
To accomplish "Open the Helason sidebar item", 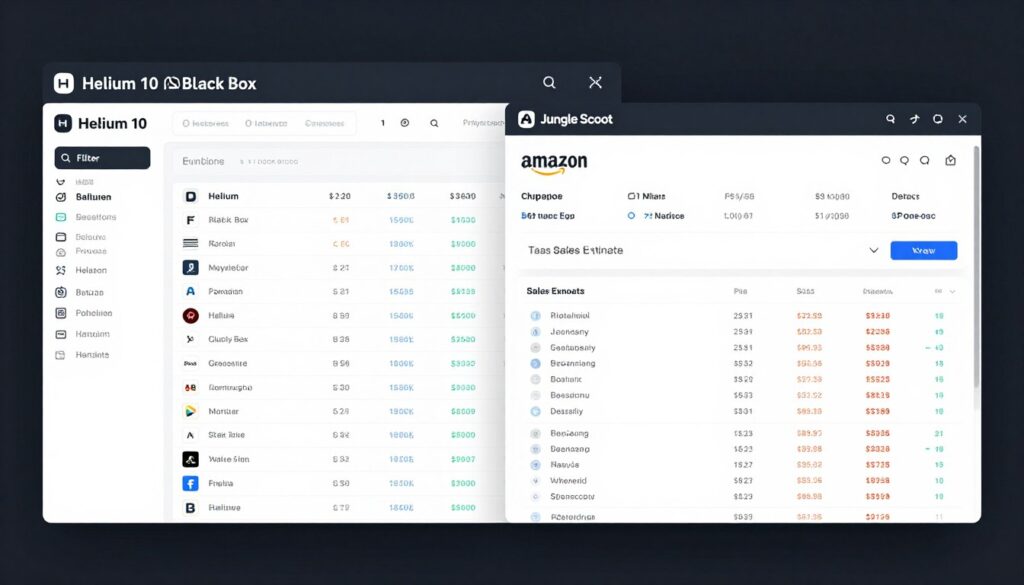I will (91, 270).
